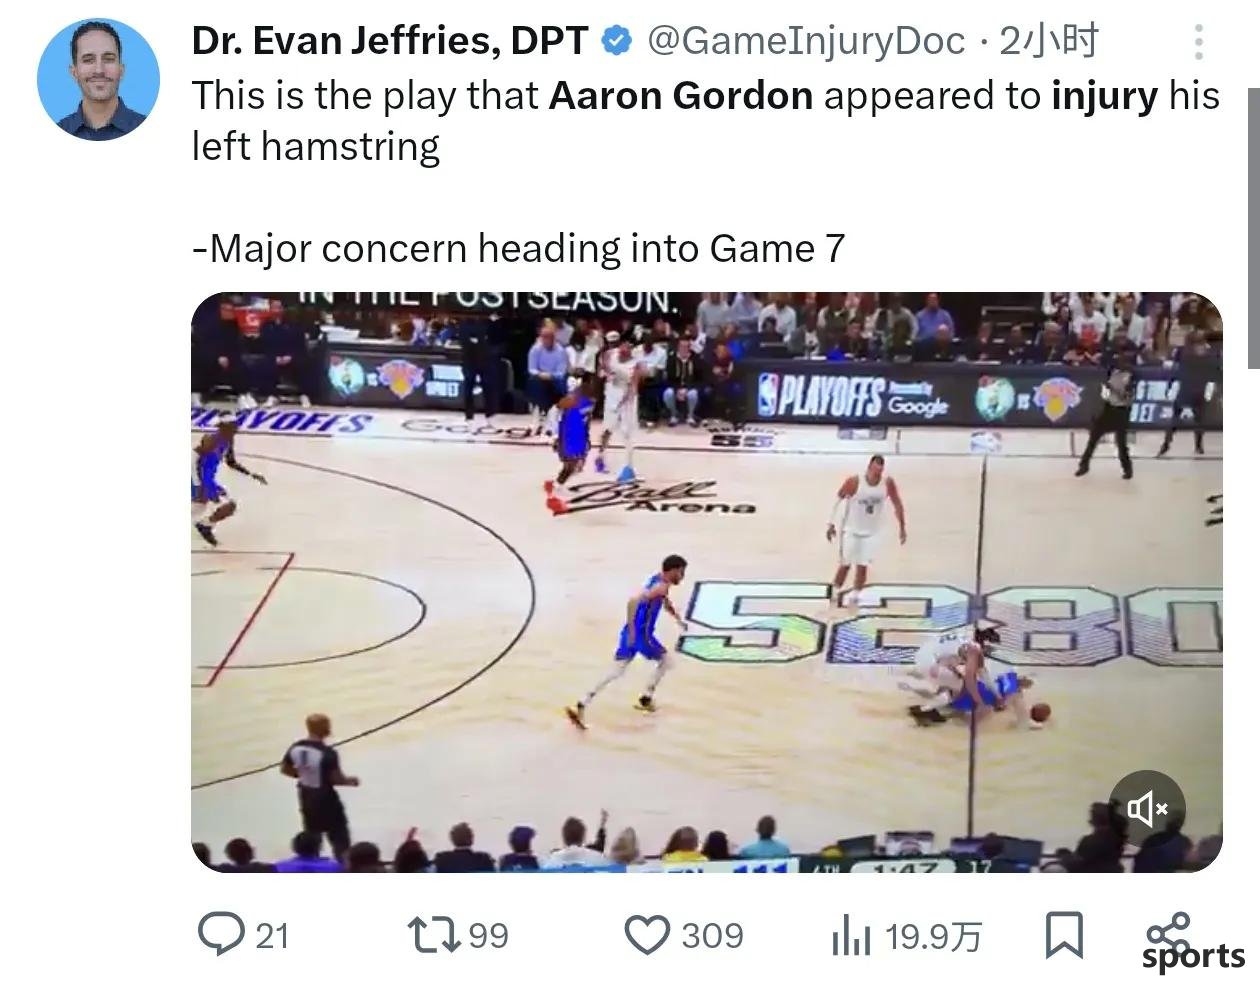Click the bolded word injury

(x=1105, y=96)
